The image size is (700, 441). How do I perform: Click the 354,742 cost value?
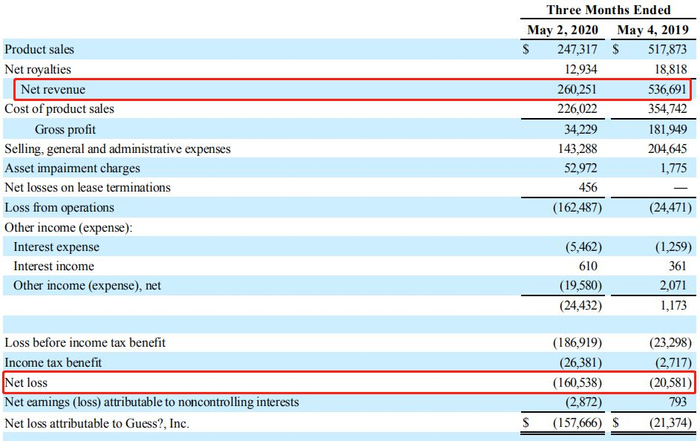(x=667, y=109)
